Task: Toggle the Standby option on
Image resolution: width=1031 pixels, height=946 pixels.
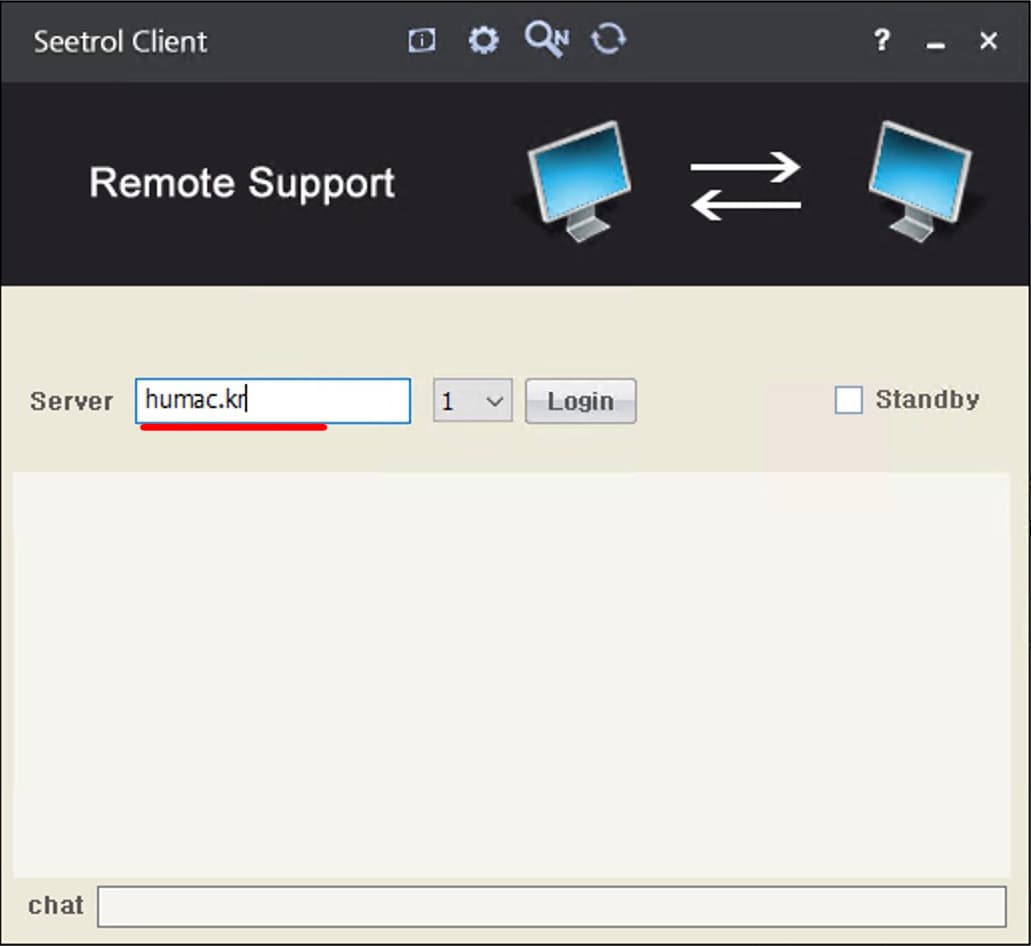Action: [849, 400]
